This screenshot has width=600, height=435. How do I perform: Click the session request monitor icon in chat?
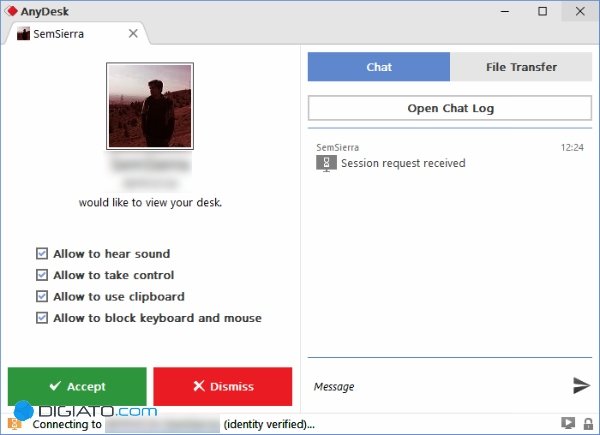(326, 163)
